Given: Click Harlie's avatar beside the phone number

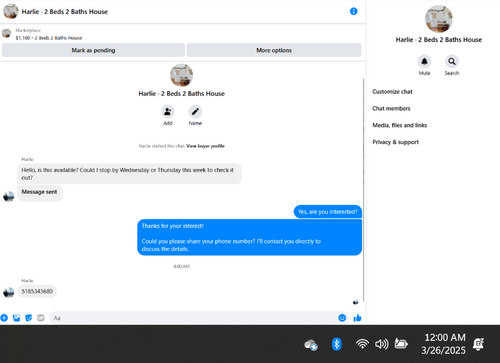Looking at the screenshot, I should click(x=9, y=292).
